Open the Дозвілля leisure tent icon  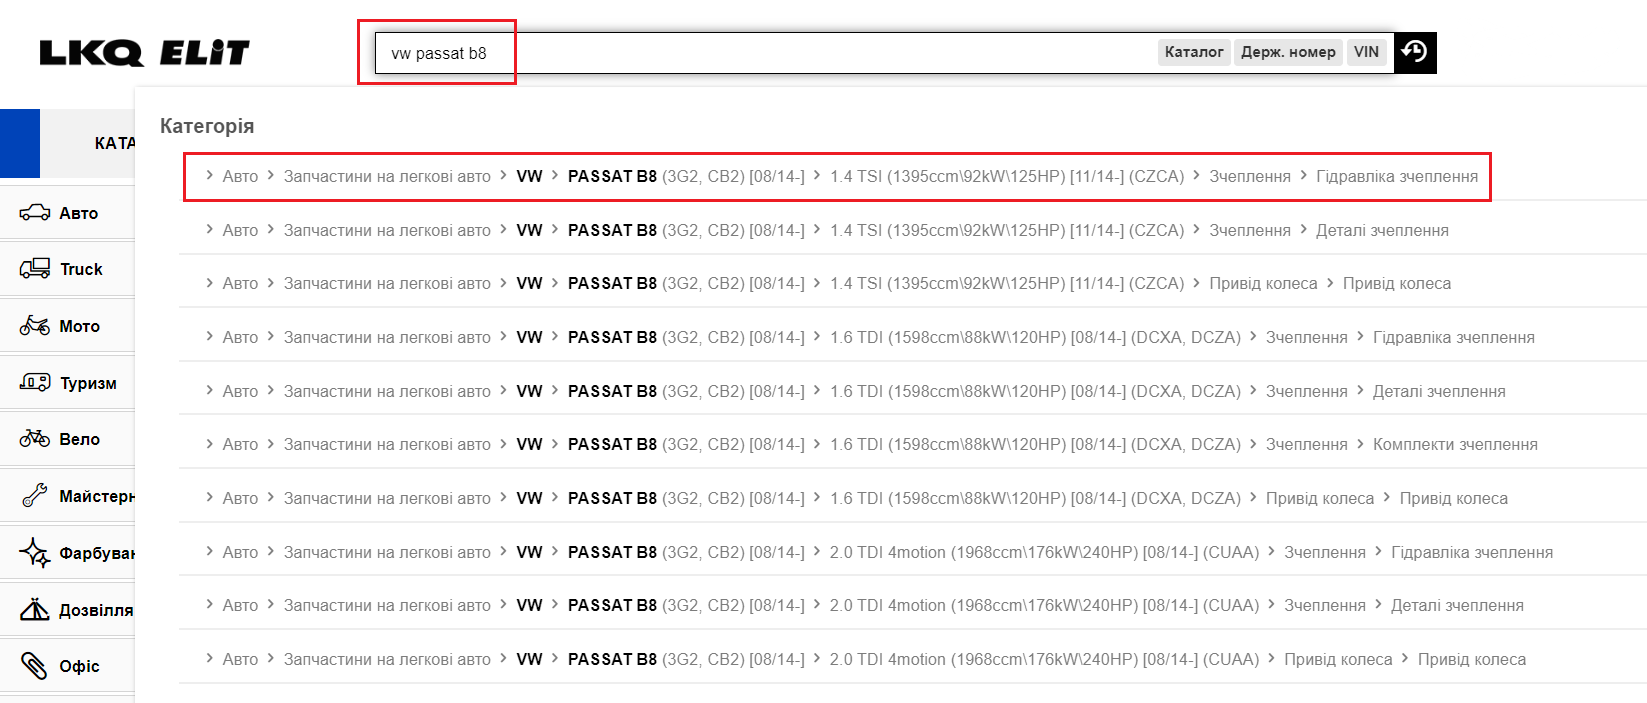35,610
